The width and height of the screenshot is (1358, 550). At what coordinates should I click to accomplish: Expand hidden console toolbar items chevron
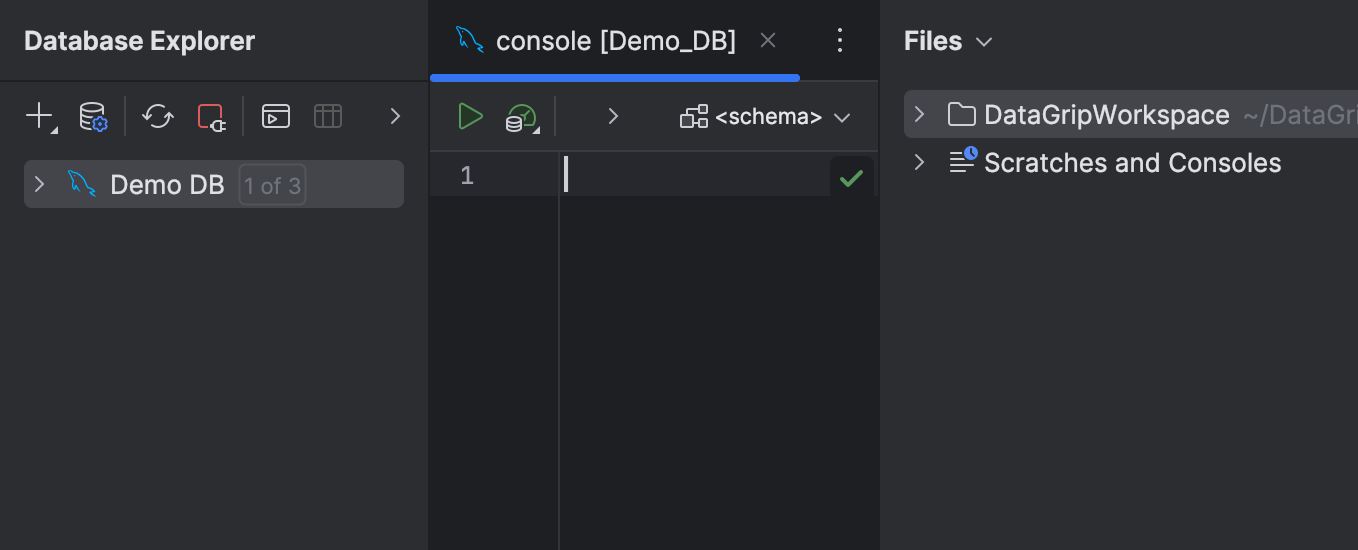[x=614, y=116]
